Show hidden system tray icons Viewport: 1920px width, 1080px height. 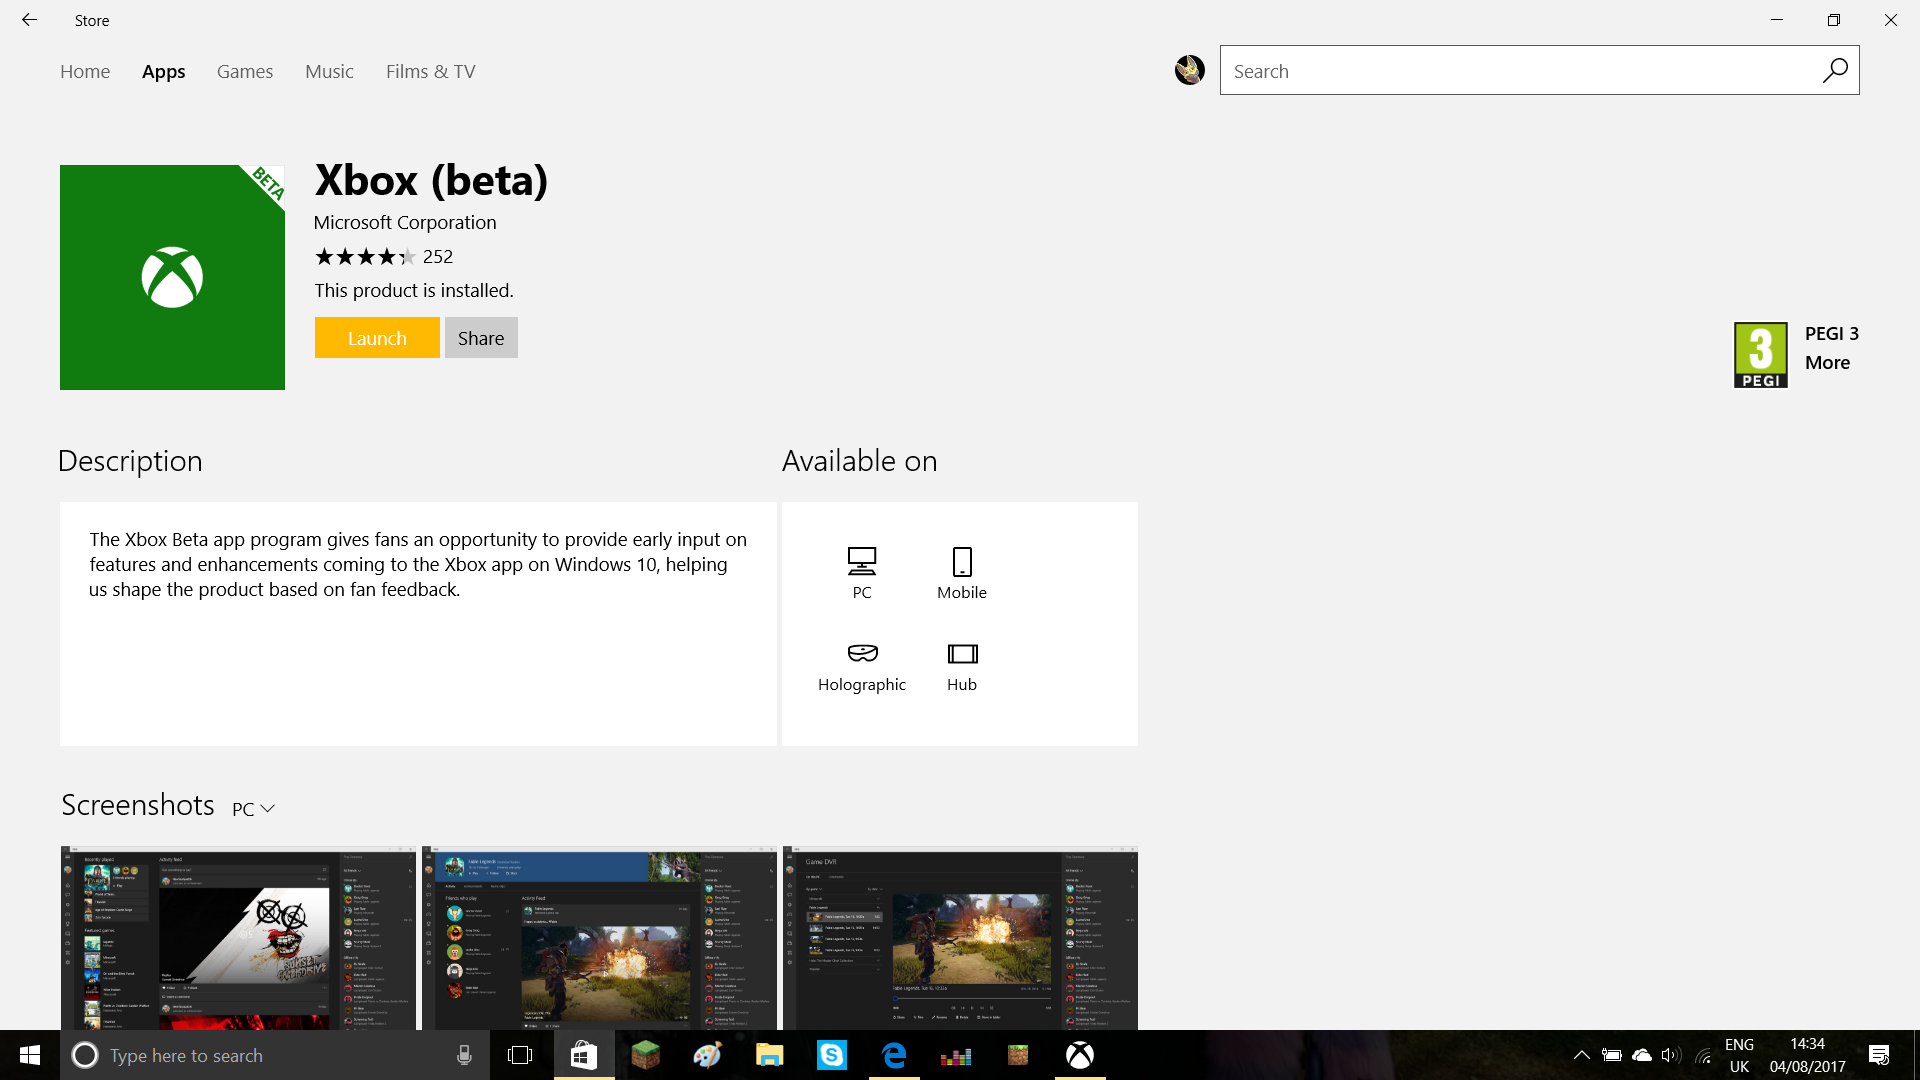point(1581,1055)
